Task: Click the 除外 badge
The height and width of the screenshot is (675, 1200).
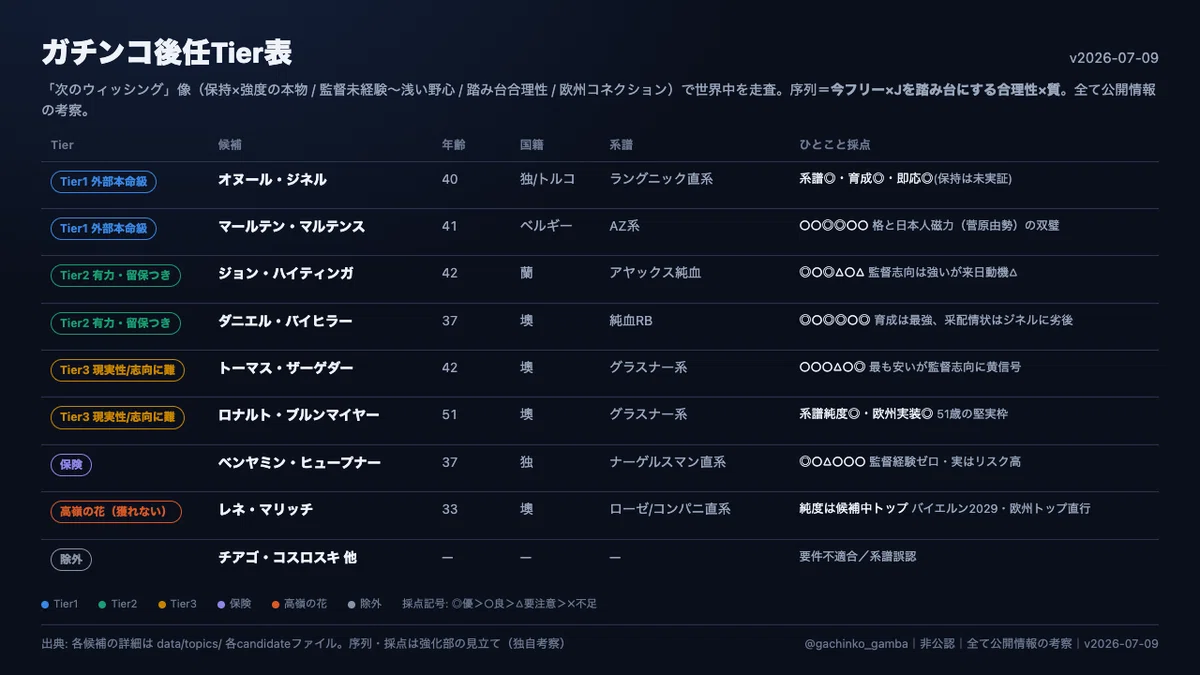Action: point(71,559)
